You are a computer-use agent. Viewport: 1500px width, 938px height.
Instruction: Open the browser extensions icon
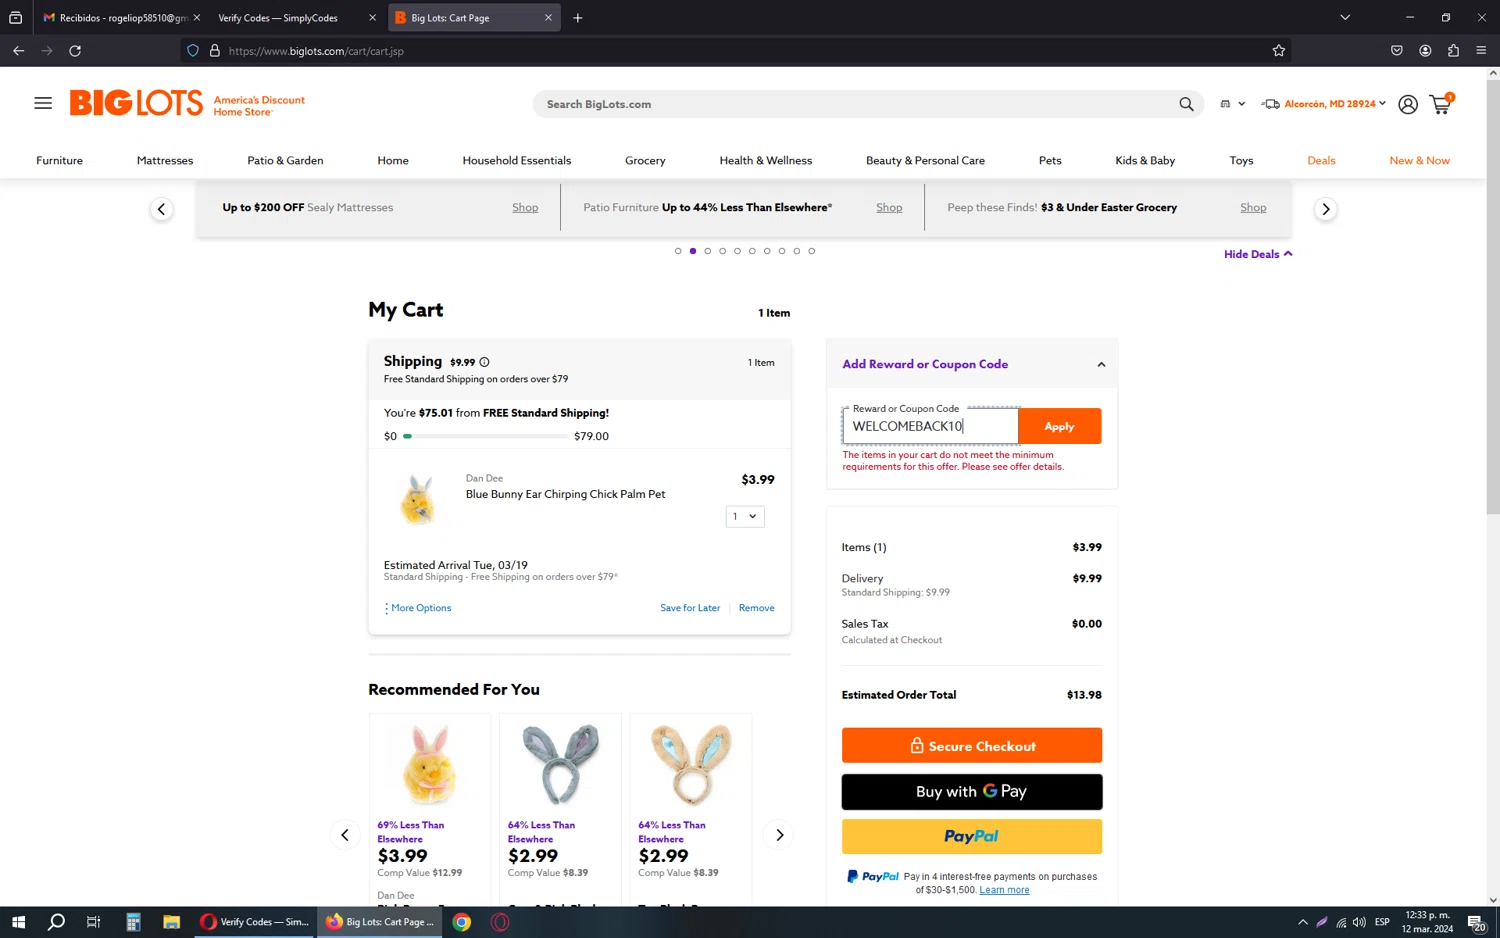(x=1453, y=51)
